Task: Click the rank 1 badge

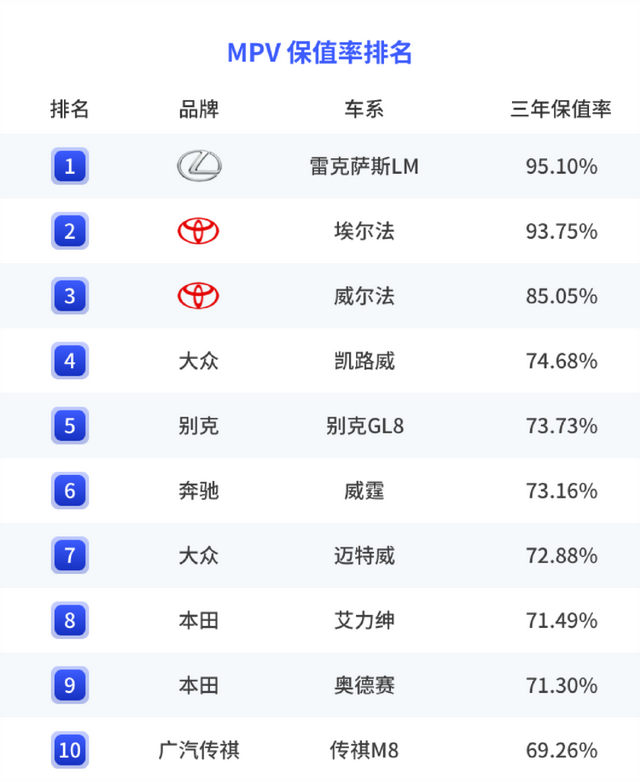Action: click(x=70, y=166)
